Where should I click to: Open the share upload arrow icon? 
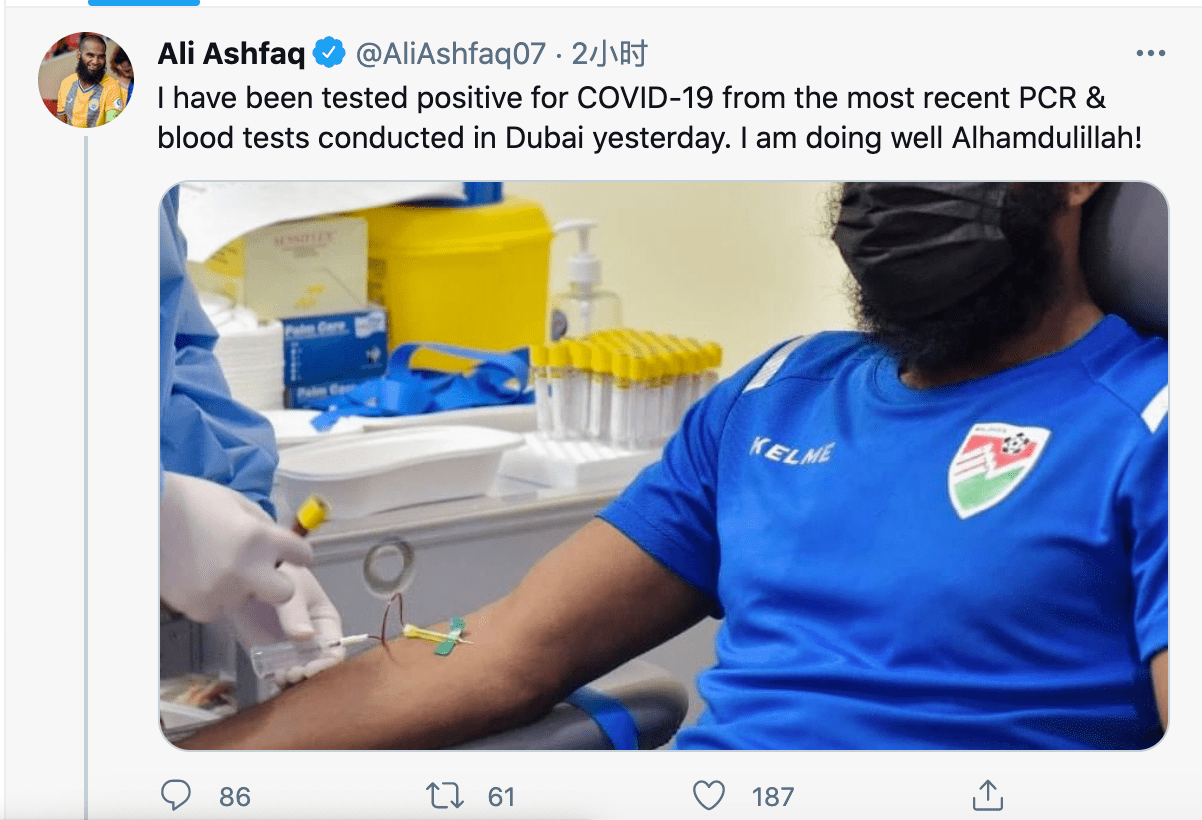point(987,795)
